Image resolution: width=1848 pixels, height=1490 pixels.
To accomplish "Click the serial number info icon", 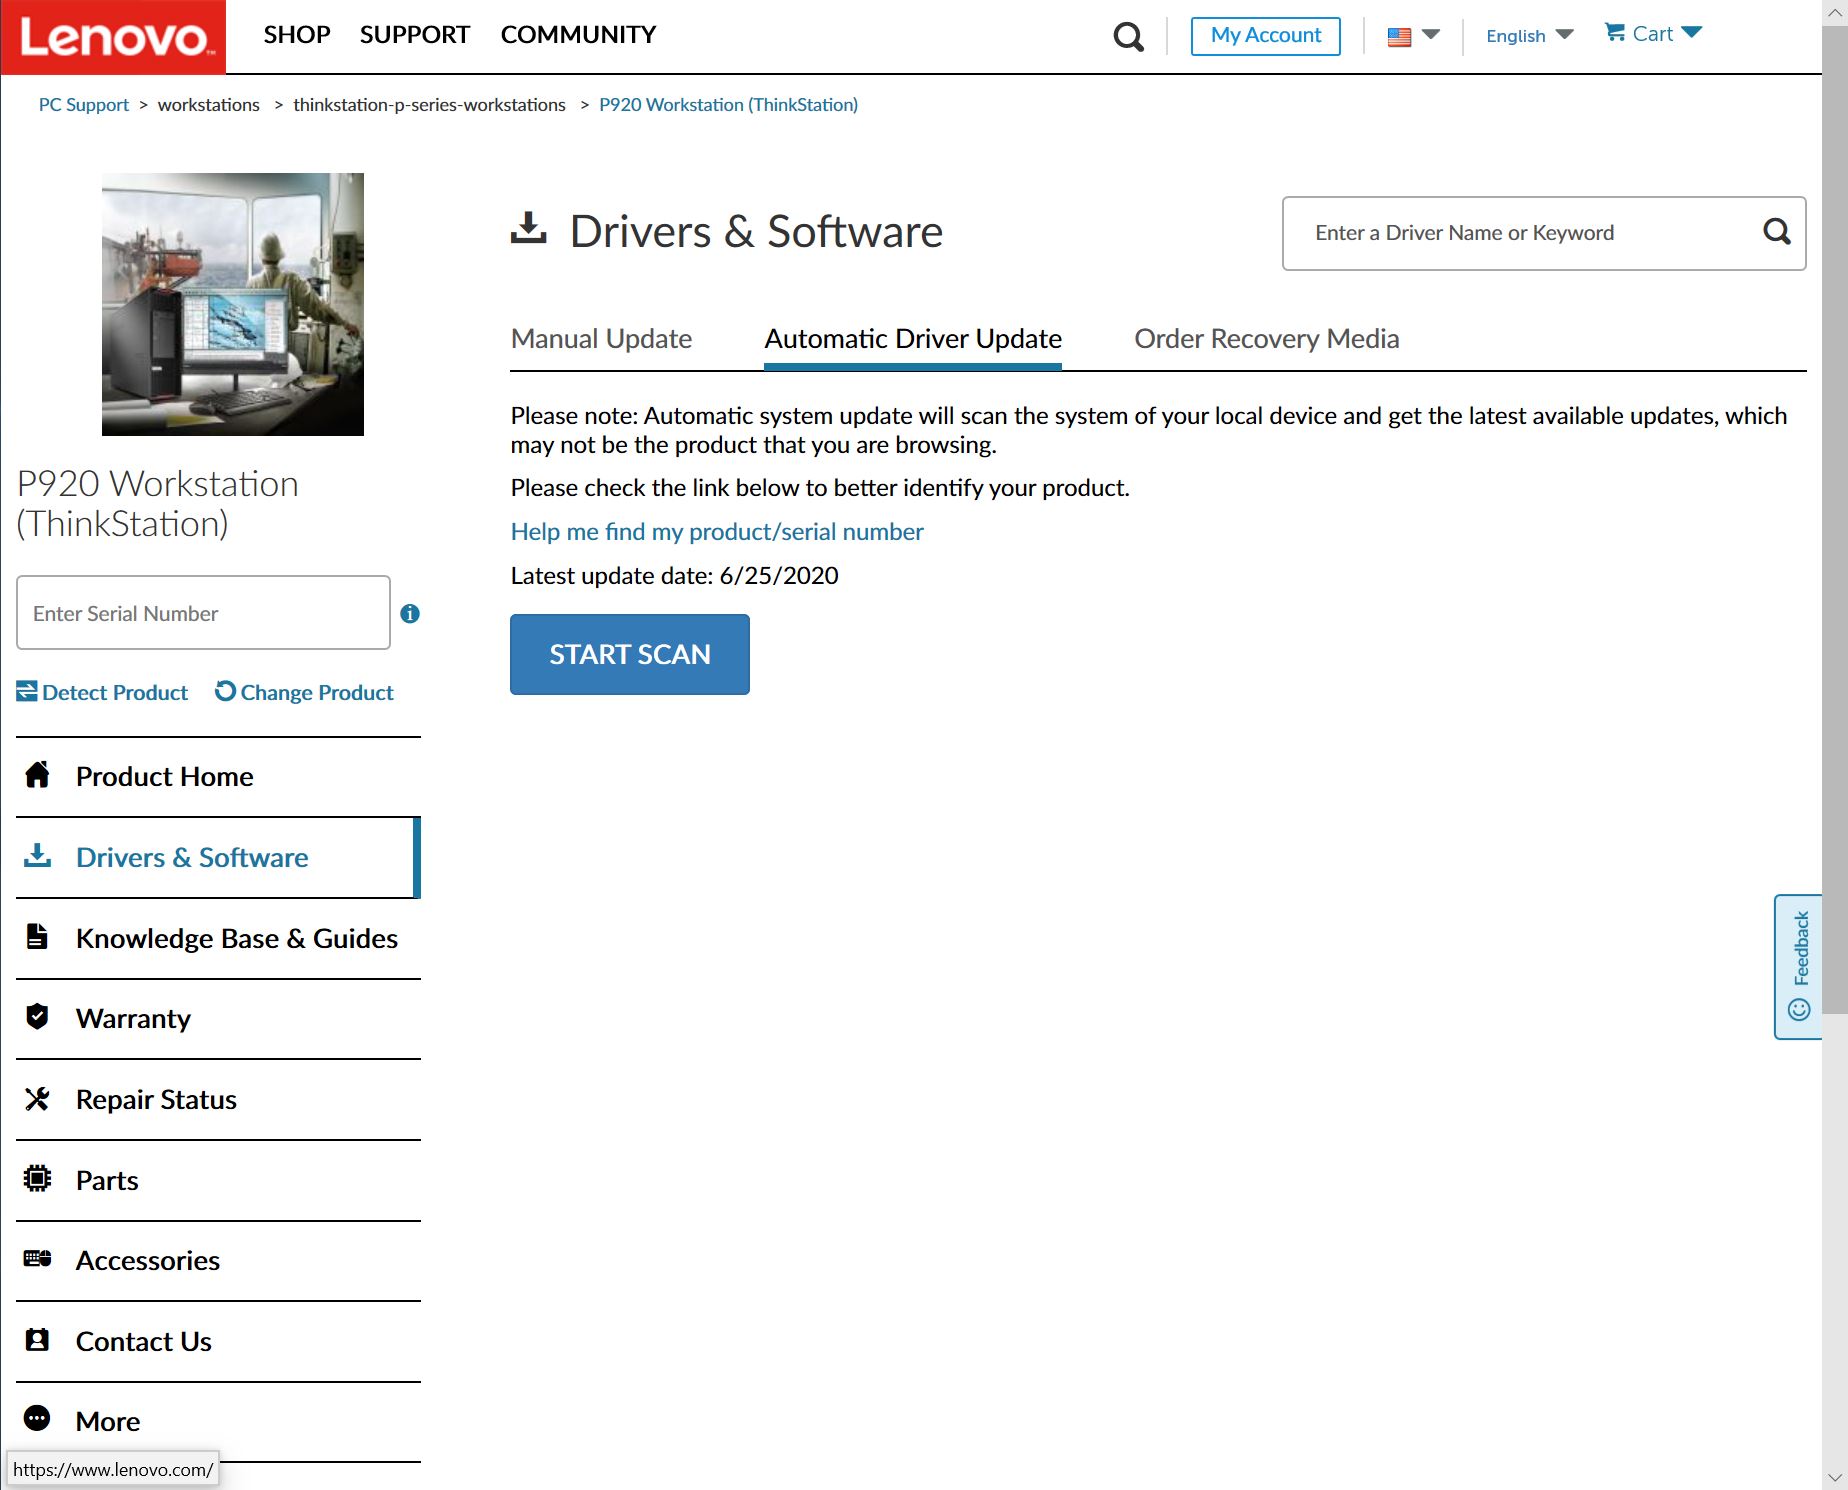I will click(410, 614).
